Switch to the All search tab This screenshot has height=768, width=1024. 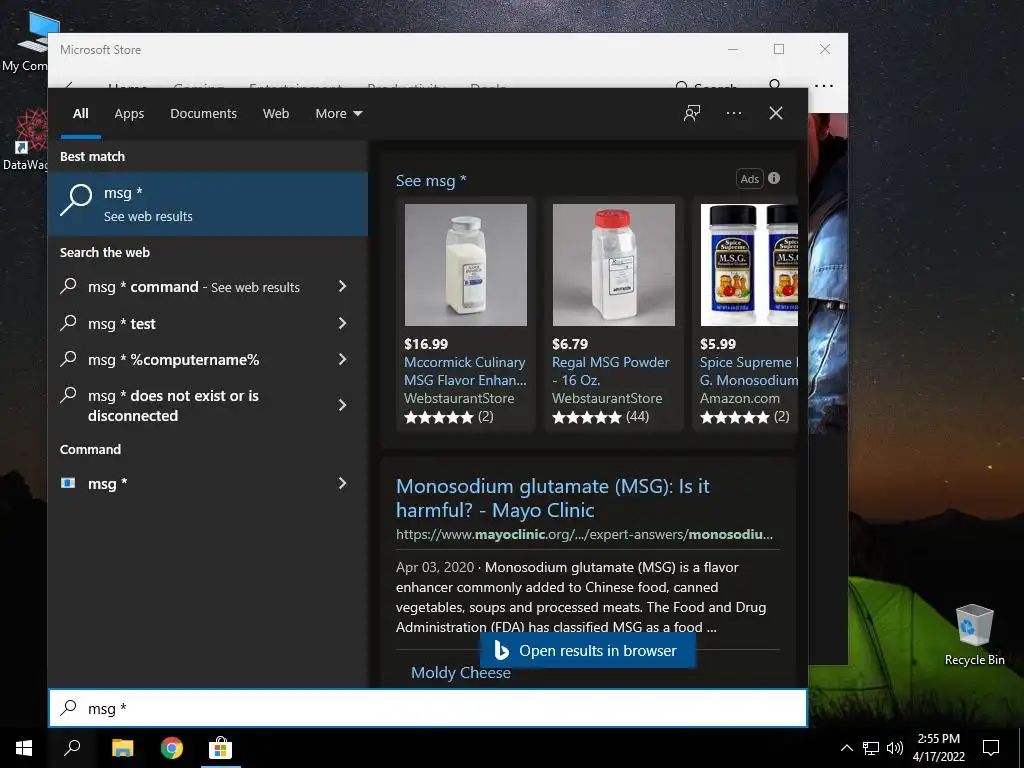tap(80, 114)
